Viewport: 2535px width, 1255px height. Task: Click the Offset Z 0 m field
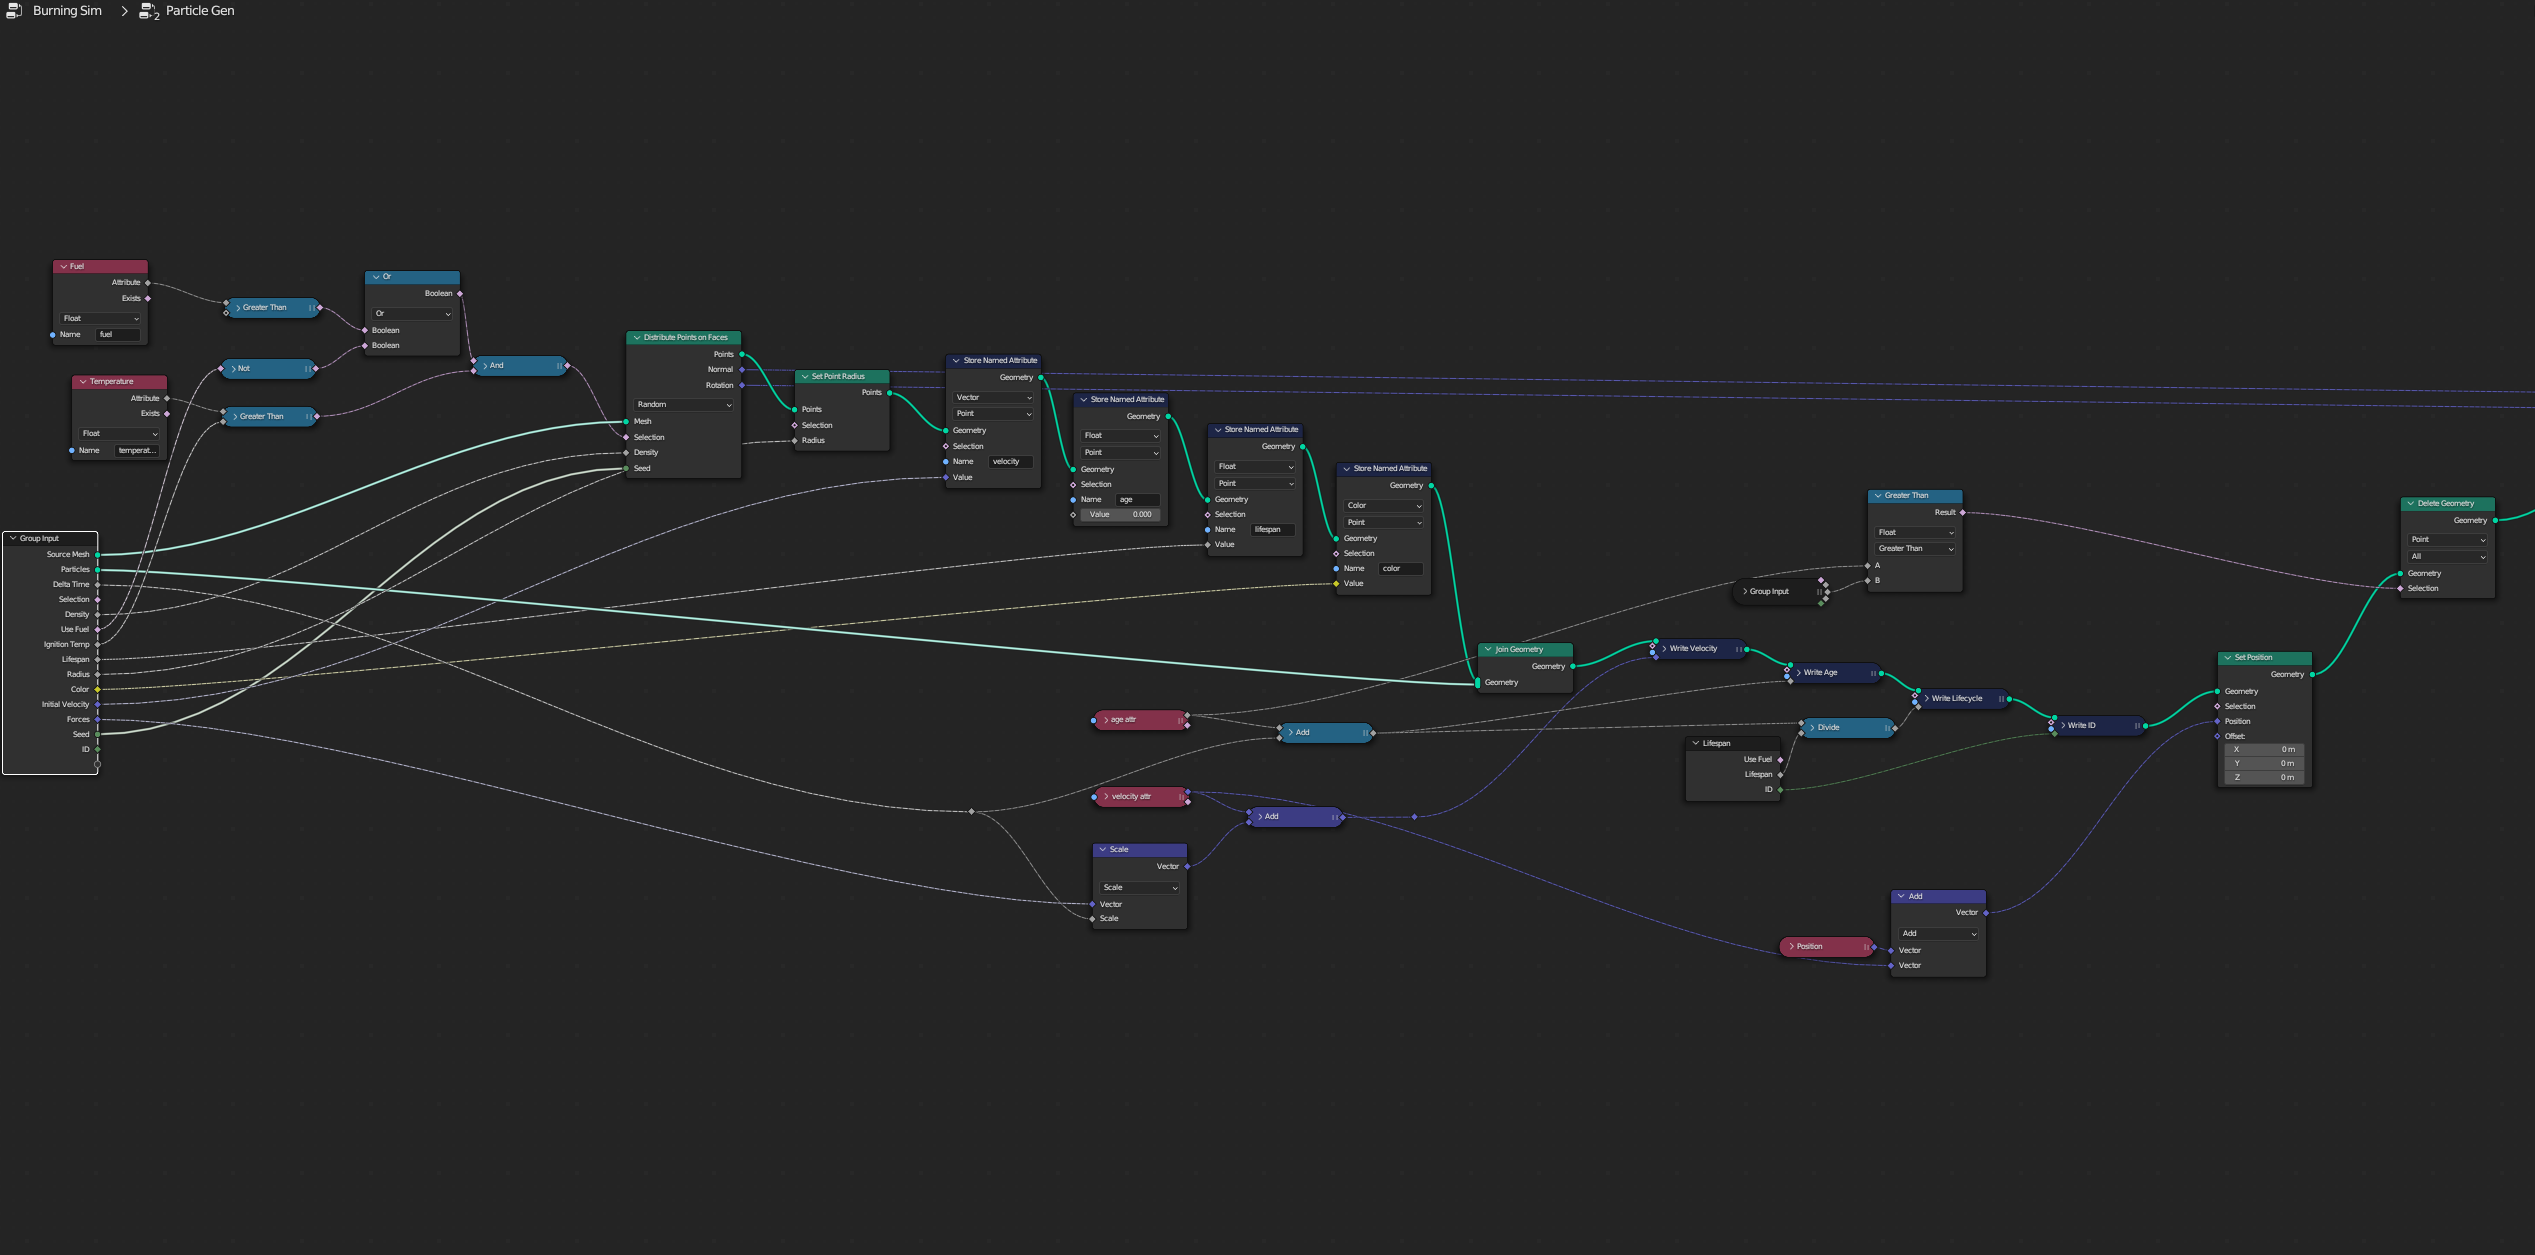click(2264, 778)
